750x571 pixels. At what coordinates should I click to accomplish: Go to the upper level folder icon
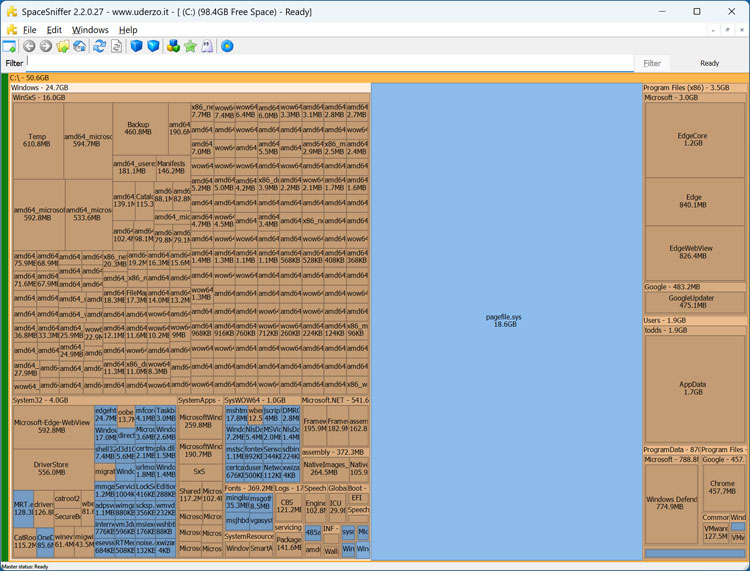[63, 46]
